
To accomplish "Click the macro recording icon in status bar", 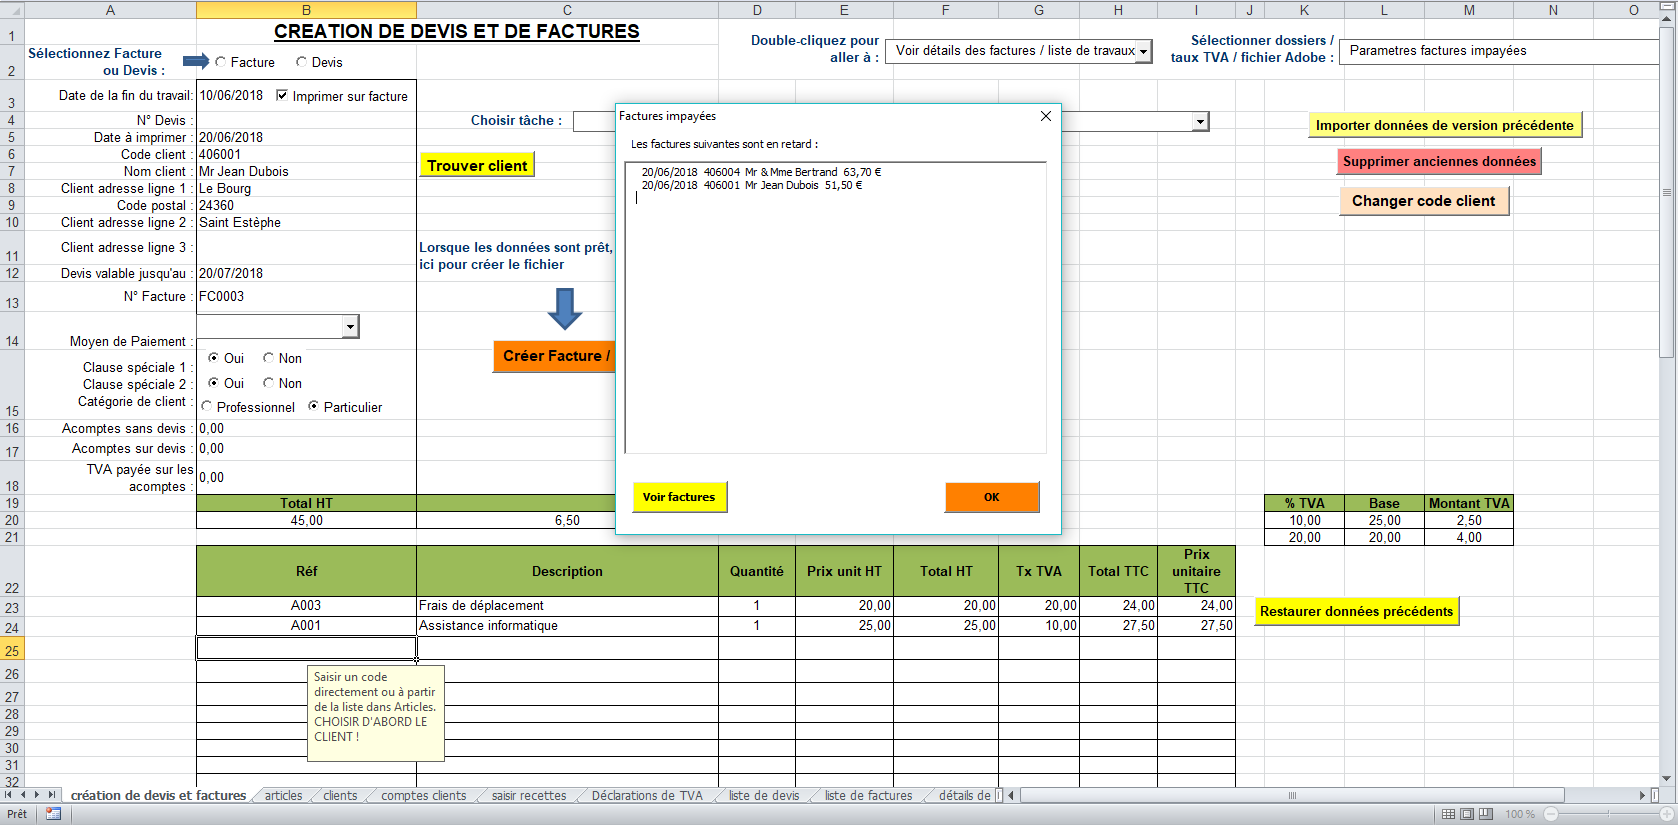I will click(x=53, y=814).
